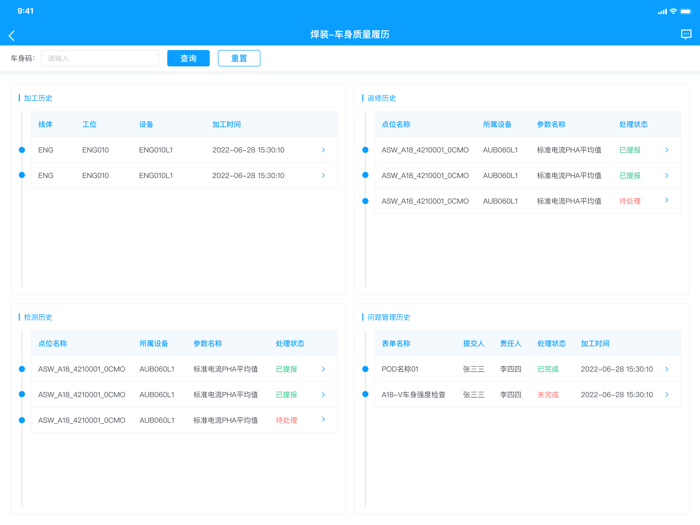This screenshot has width=700, height=525.
Task: Click the 责任人 column header
Action: pos(511,344)
